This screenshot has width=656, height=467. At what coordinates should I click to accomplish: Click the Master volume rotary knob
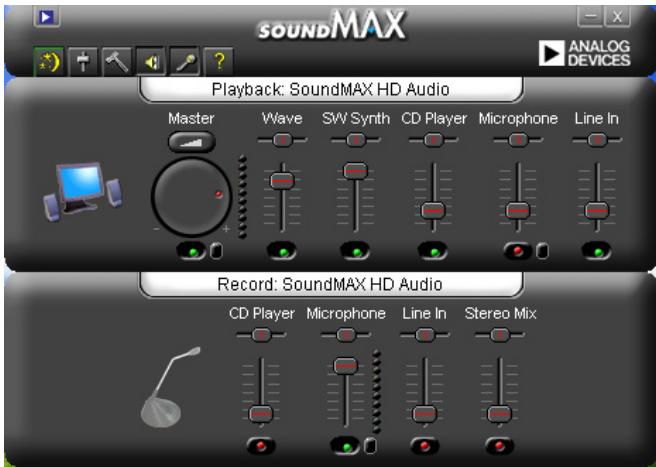click(x=192, y=197)
